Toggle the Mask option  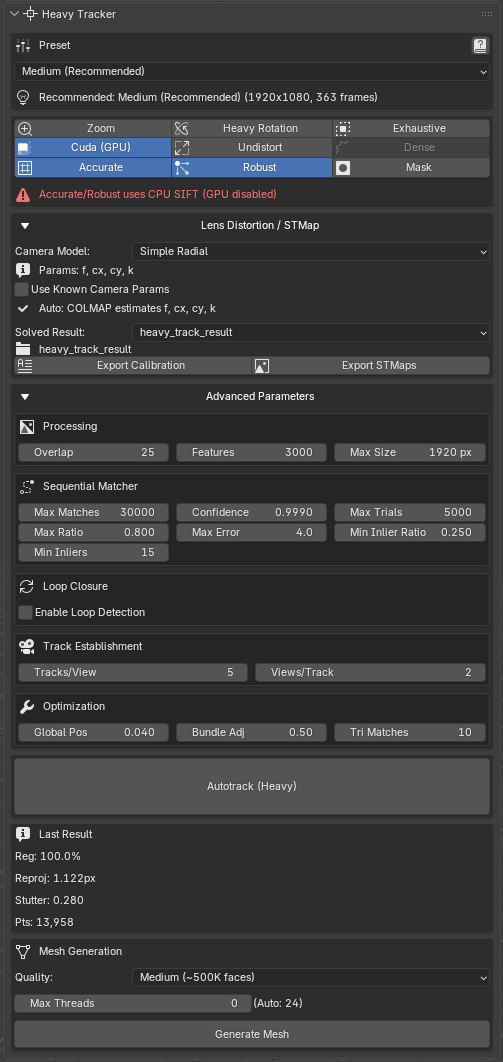[x=411, y=167]
